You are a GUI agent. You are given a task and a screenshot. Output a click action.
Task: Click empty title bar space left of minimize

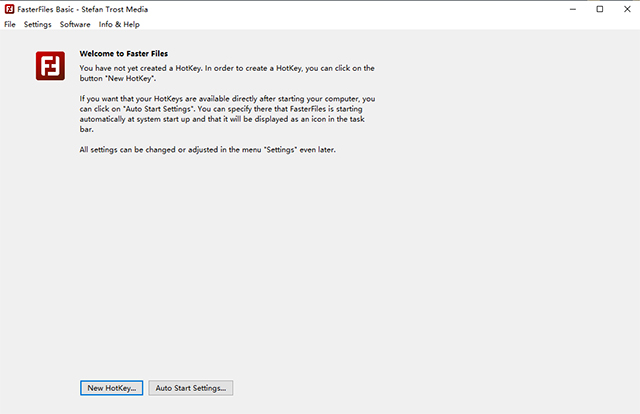coord(400,9)
